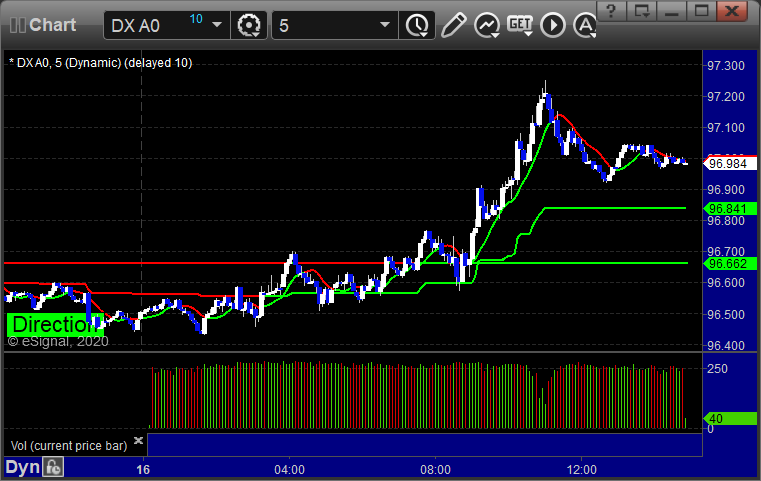This screenshot has width=761, height=481.
Task: Start bar replay with the play icon
Action: click(x=553, y=25)
